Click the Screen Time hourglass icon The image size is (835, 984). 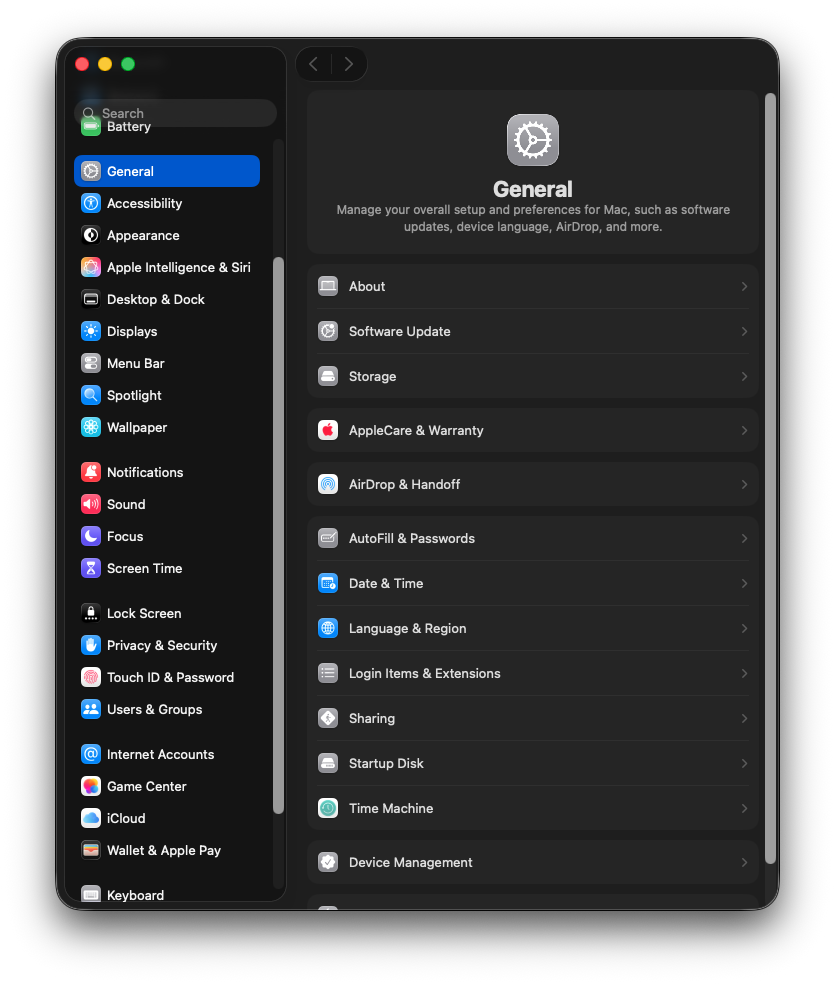tap(91, 569)
